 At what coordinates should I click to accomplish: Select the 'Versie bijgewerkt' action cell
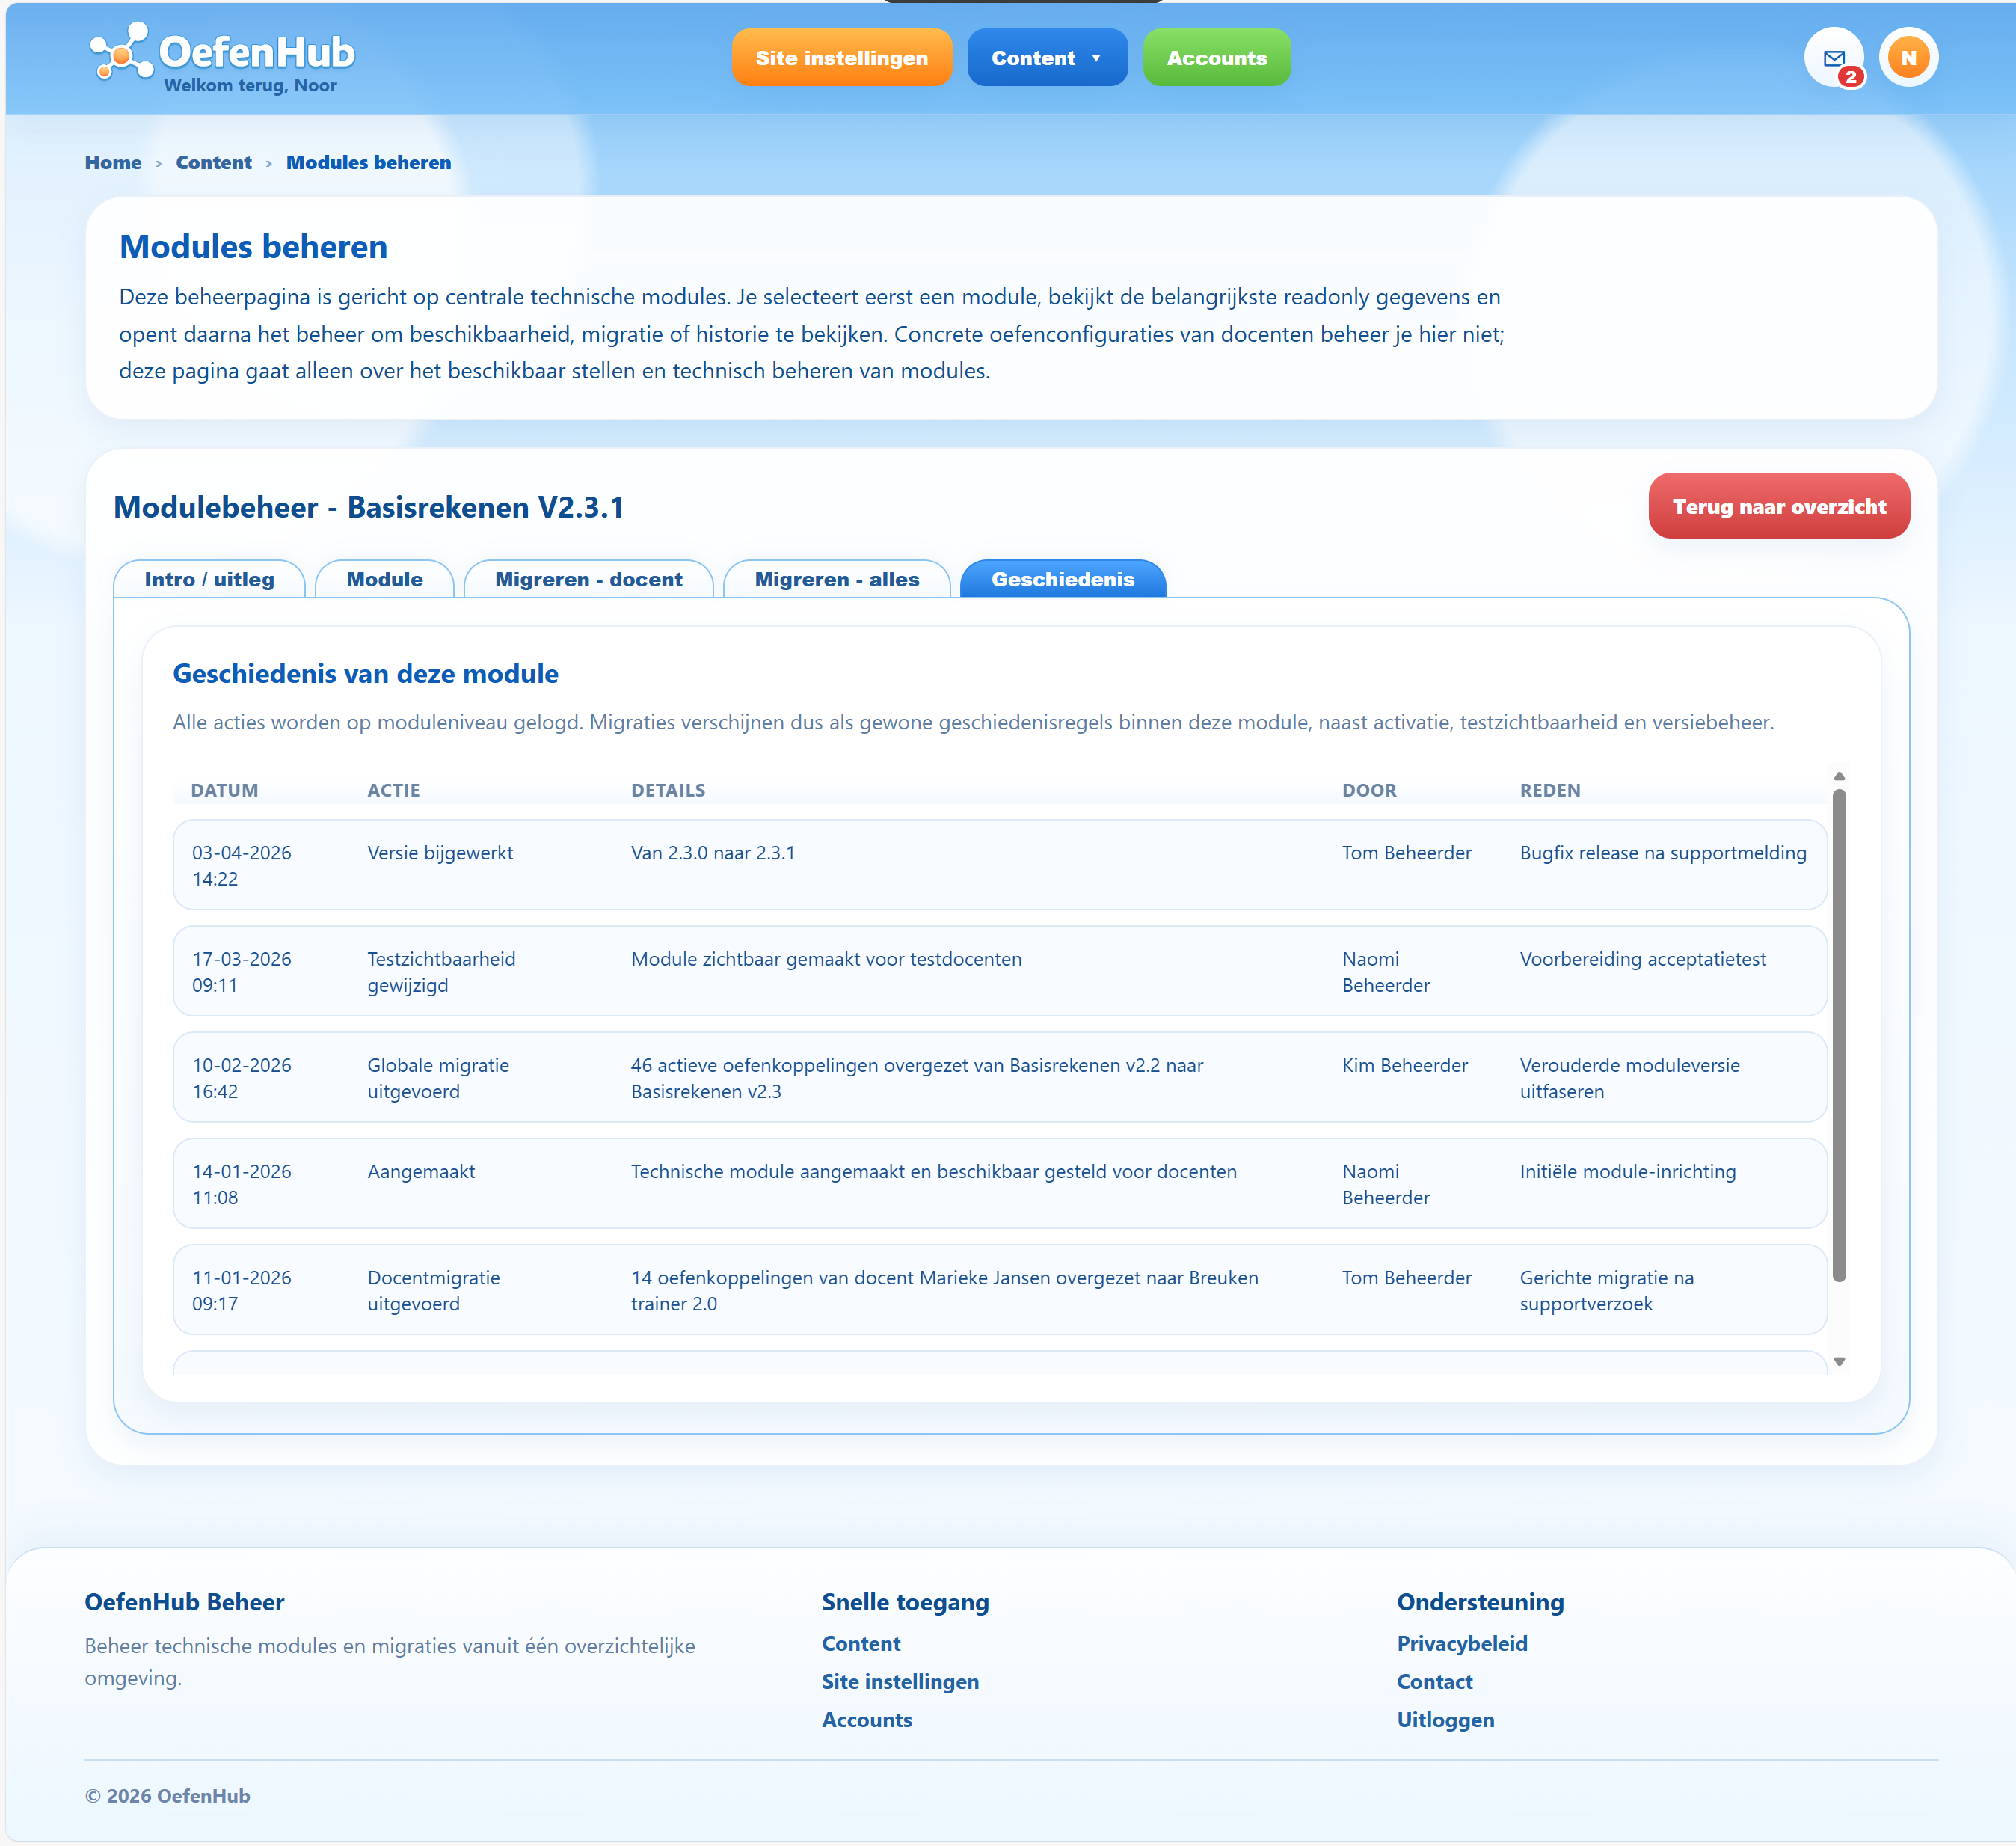(440, 853)
